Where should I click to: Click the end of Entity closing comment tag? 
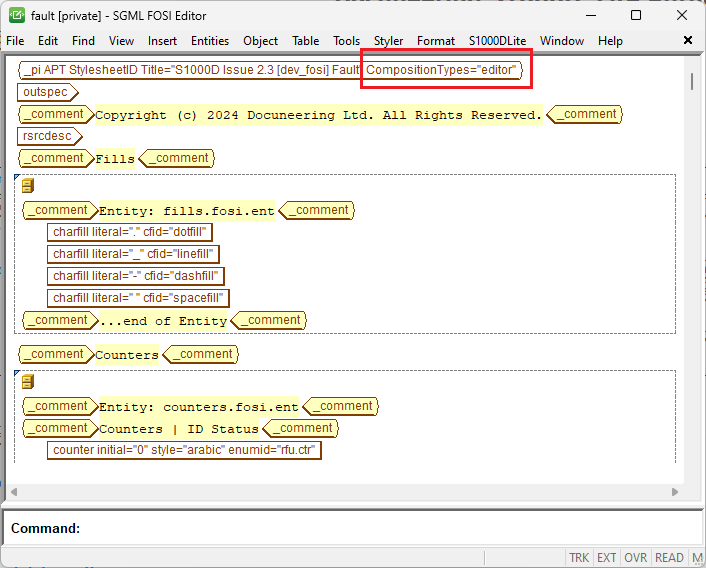pyautogui.click(x=268, y=320)
